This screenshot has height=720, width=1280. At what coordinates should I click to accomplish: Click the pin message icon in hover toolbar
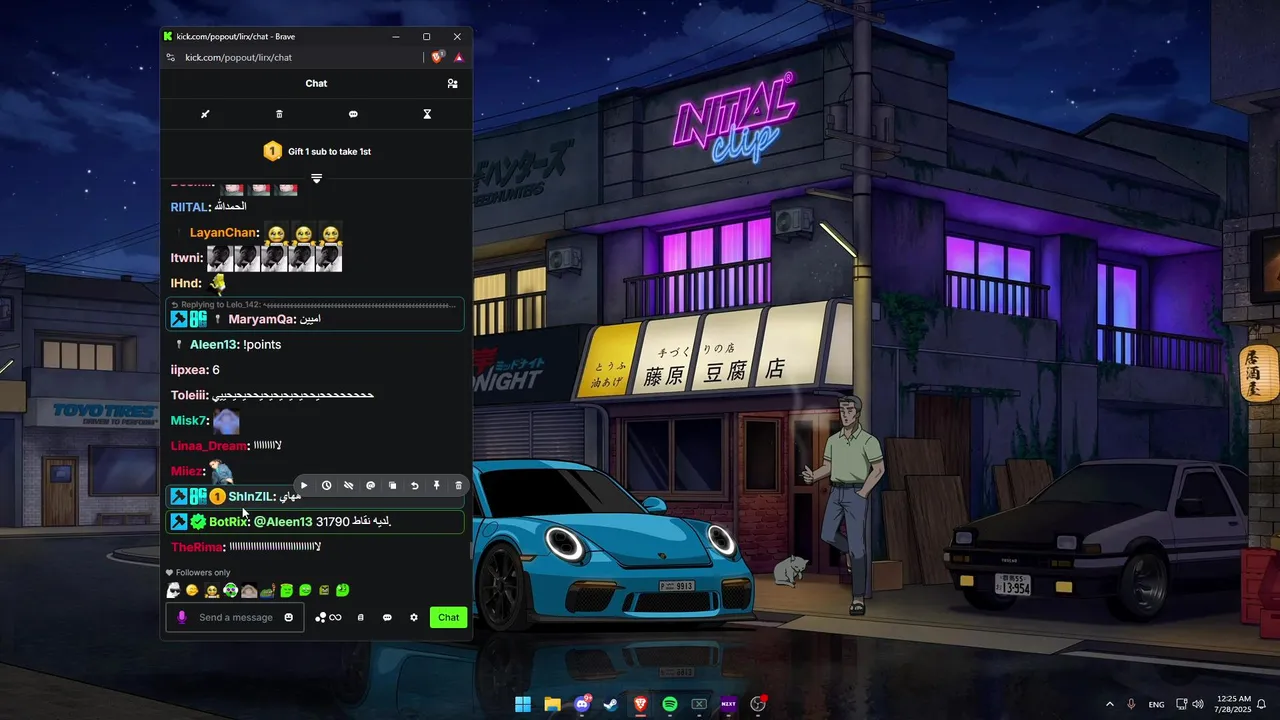click(437, 486)
